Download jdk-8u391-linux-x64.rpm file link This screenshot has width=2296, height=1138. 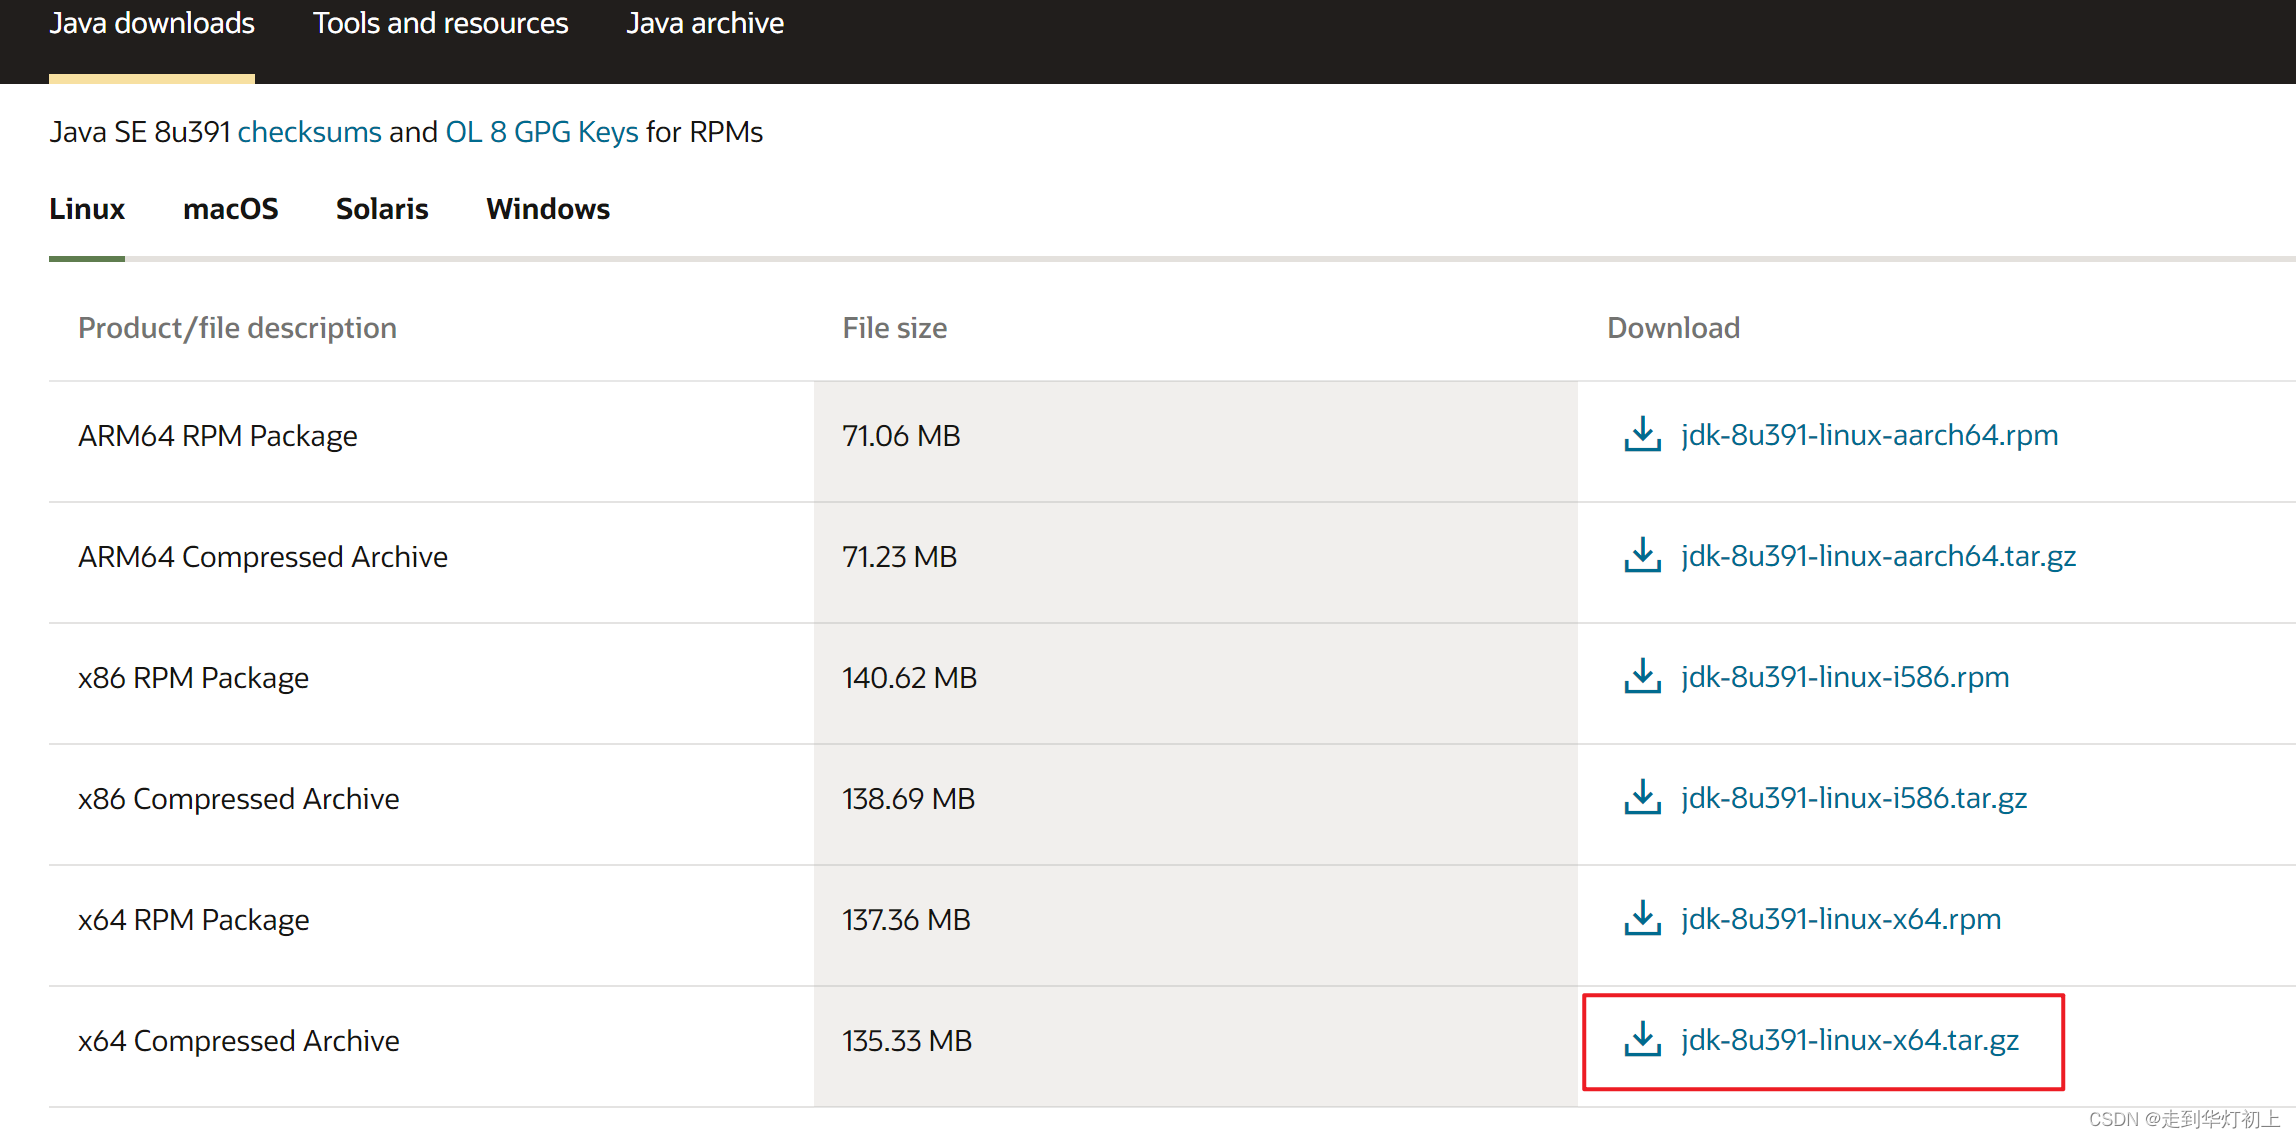pyautogui.click(x=1840, y=919)
